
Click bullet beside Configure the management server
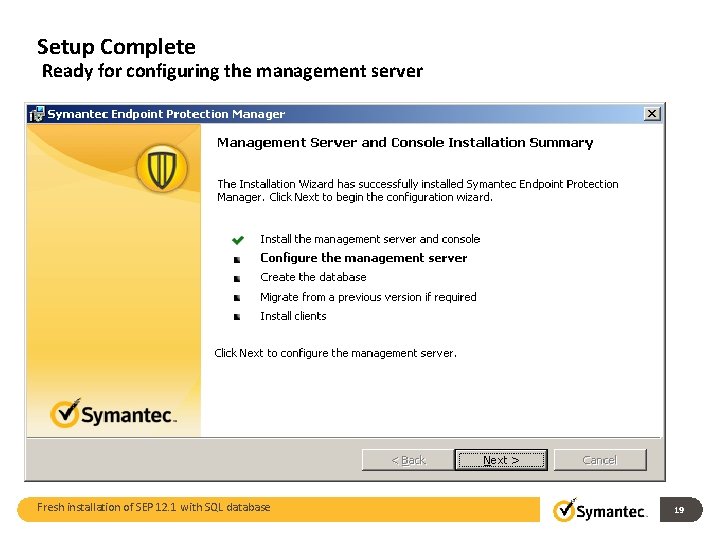(x=237, y=260)
